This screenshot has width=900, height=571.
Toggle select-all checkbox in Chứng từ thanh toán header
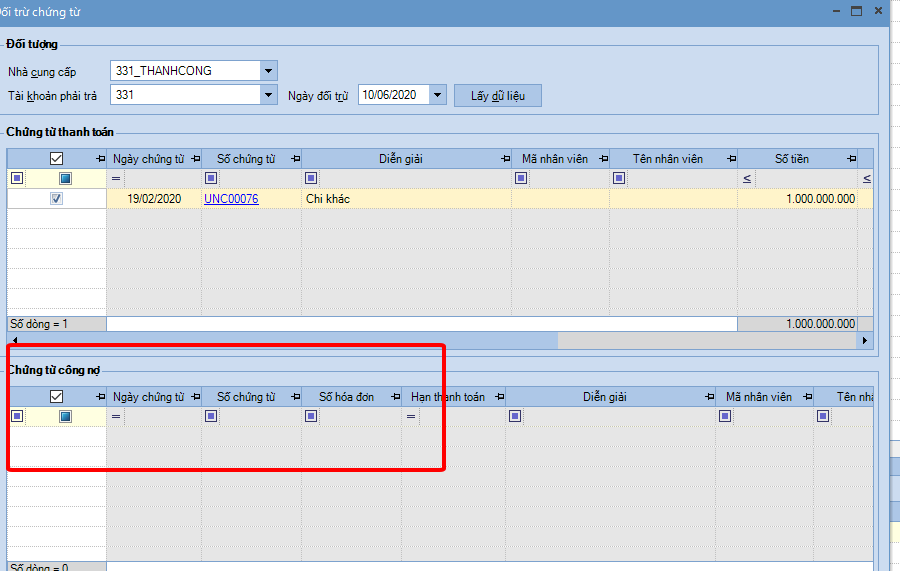pos(56,159)
